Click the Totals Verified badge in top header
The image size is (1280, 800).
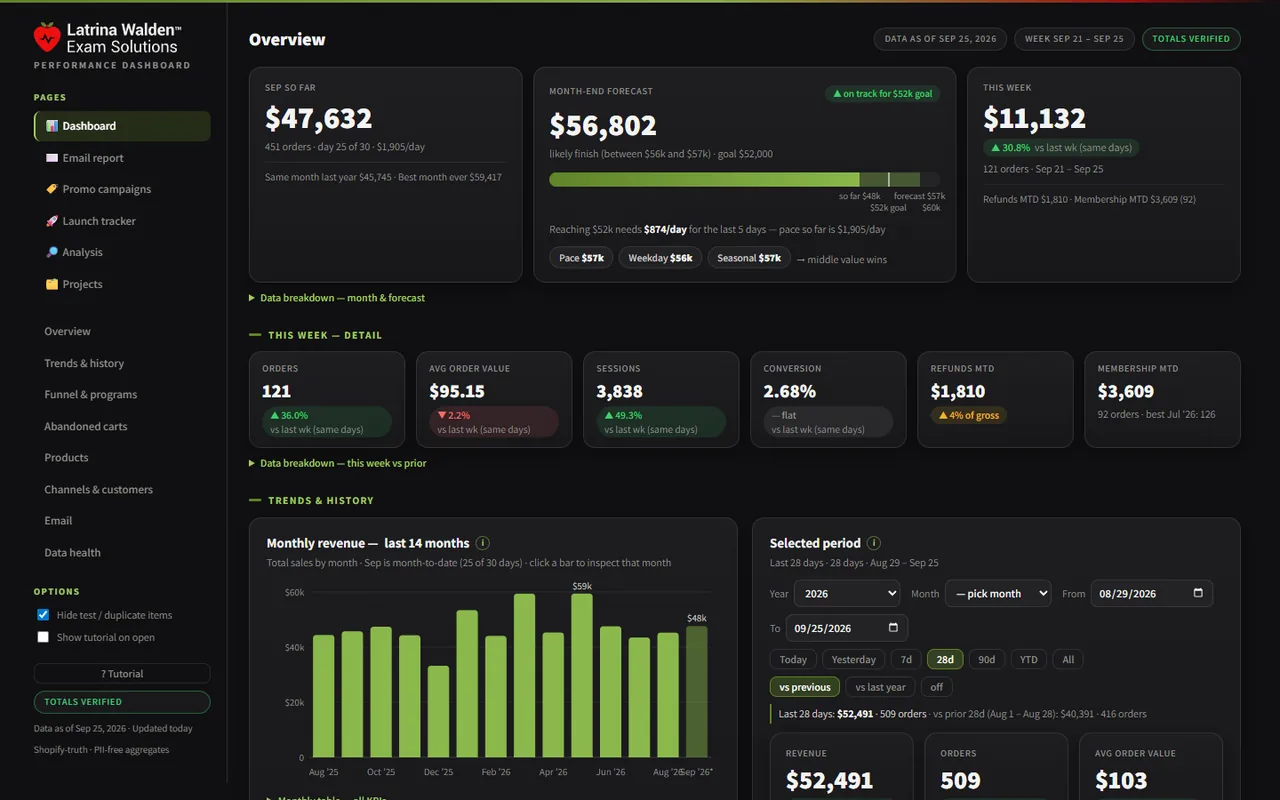[1191, 39]
